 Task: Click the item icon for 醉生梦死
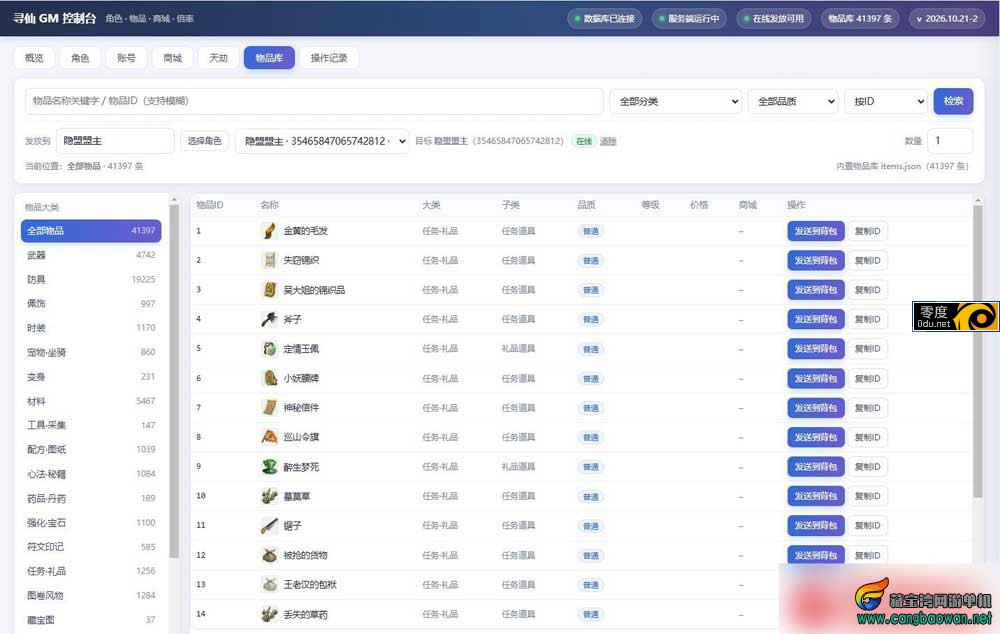click(x=269, y=467)
